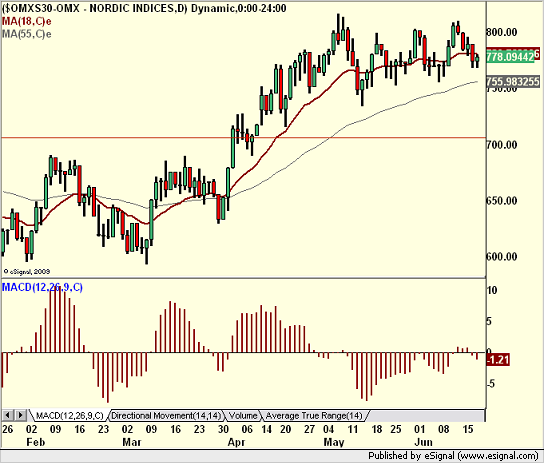Viewport: 544px width, 463px height.
Task: Click the horizontal orange line near 700
Action: click(244, 138)
